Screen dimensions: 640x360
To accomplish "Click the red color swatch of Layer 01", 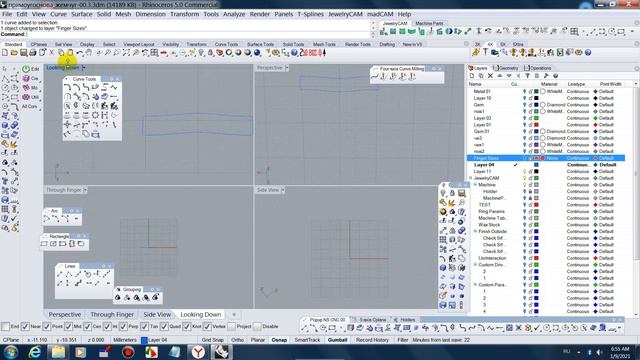I will (x=536, y=124).
